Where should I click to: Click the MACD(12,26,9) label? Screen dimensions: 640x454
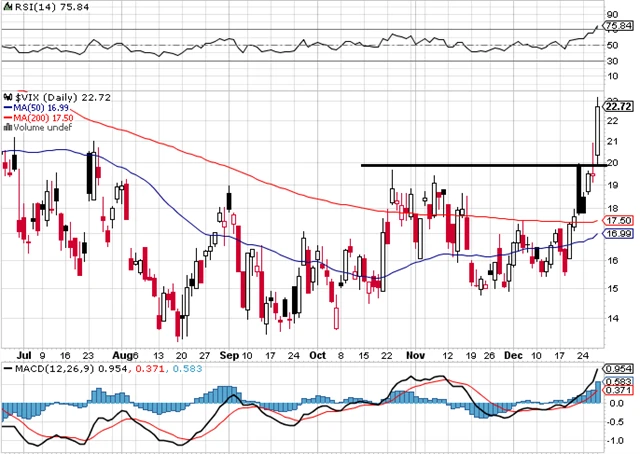[x=54, y=369]
